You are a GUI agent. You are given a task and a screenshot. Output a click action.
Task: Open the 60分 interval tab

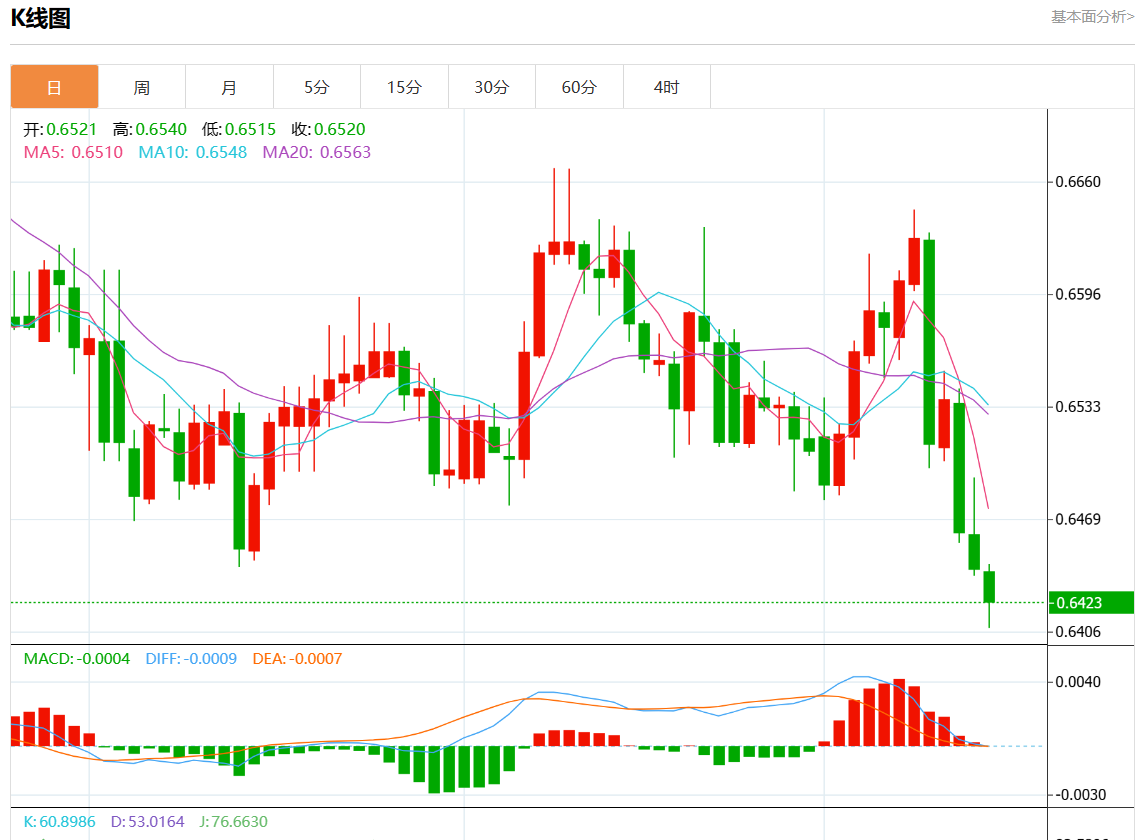coord(579,87)
